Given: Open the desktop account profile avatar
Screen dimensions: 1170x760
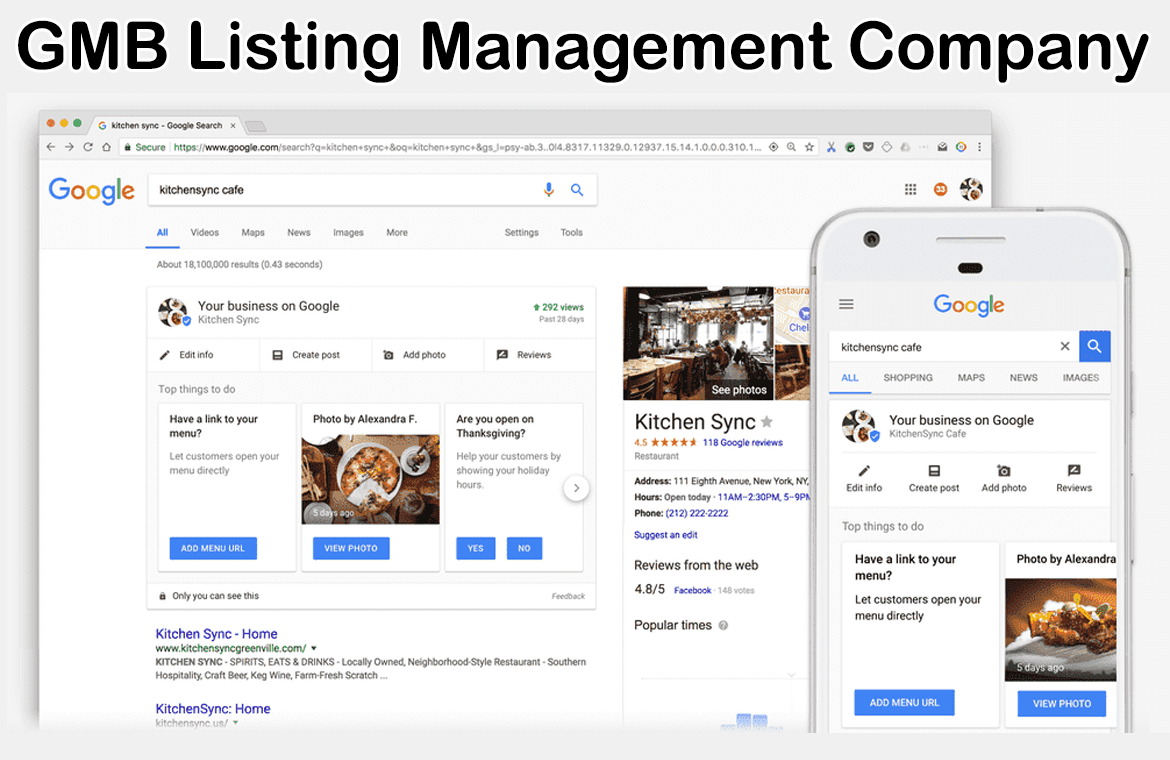Looking at the screenshot, I should click(x=971, y=189).
